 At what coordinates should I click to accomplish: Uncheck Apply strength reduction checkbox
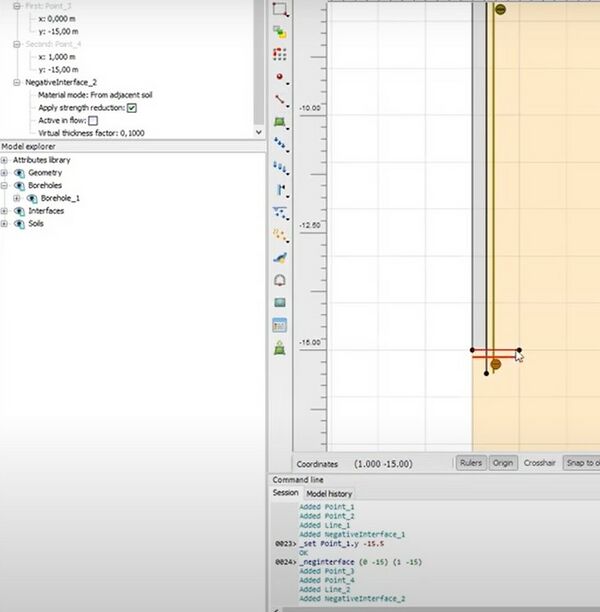[131, 107]
